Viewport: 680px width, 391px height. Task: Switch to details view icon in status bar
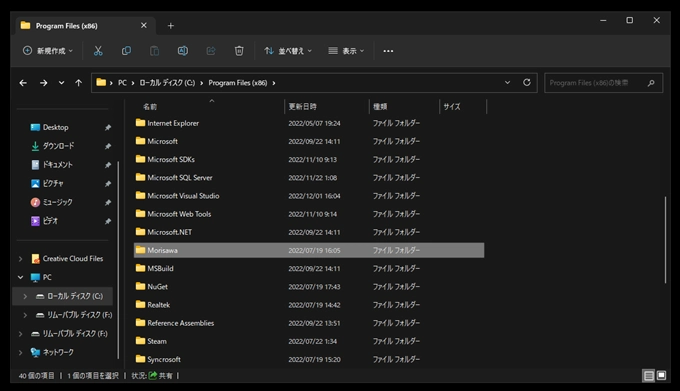pyautogui.click(x=649, y=375)
